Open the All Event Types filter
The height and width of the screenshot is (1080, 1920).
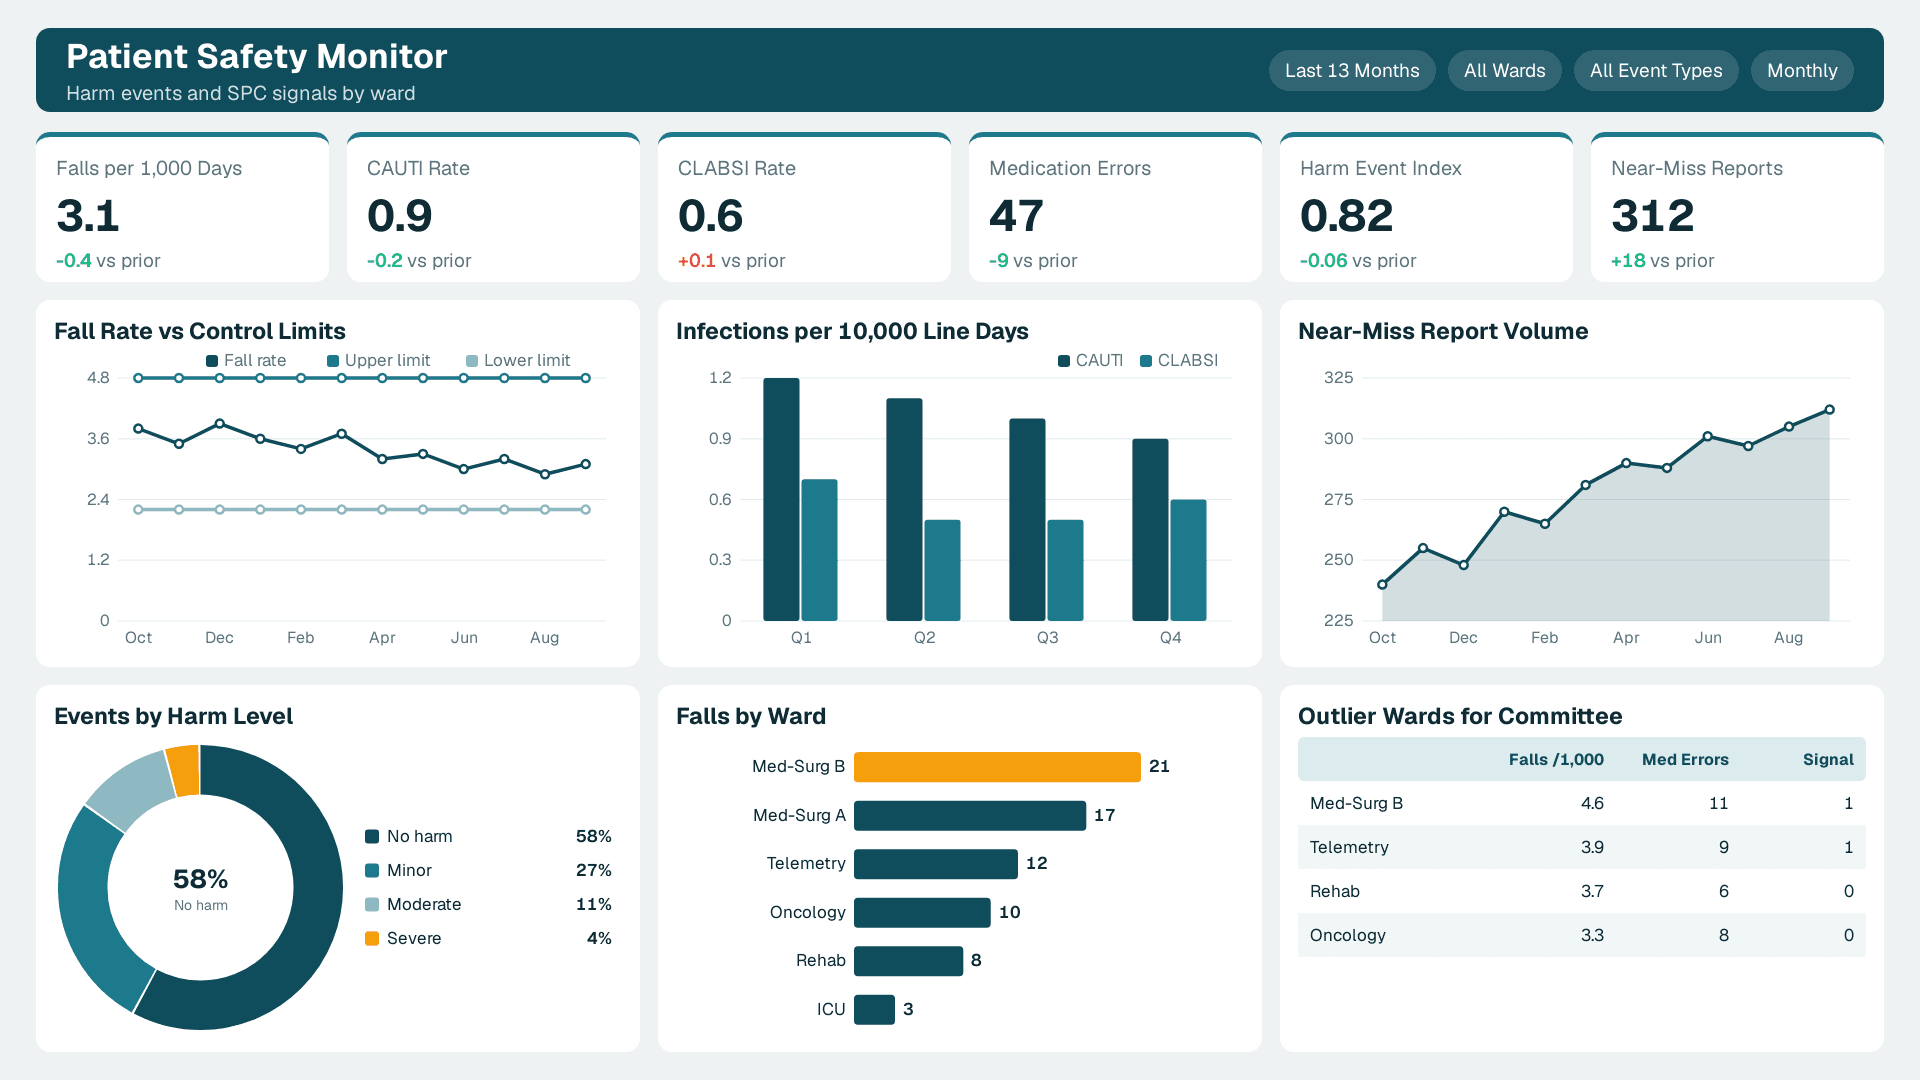coord(1656,71)
